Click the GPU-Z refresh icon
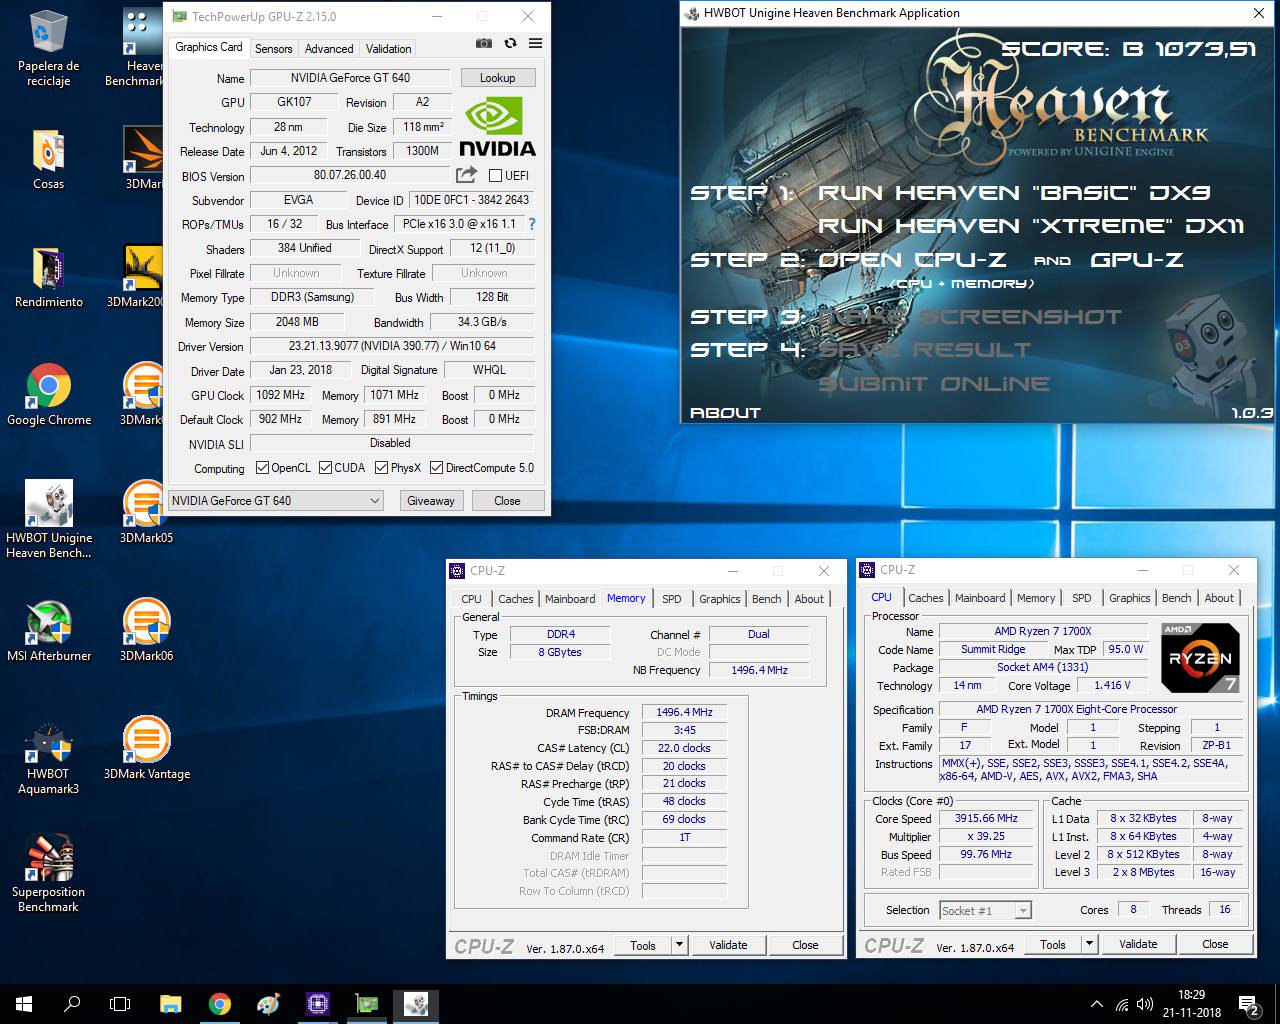 coord(510,43)
